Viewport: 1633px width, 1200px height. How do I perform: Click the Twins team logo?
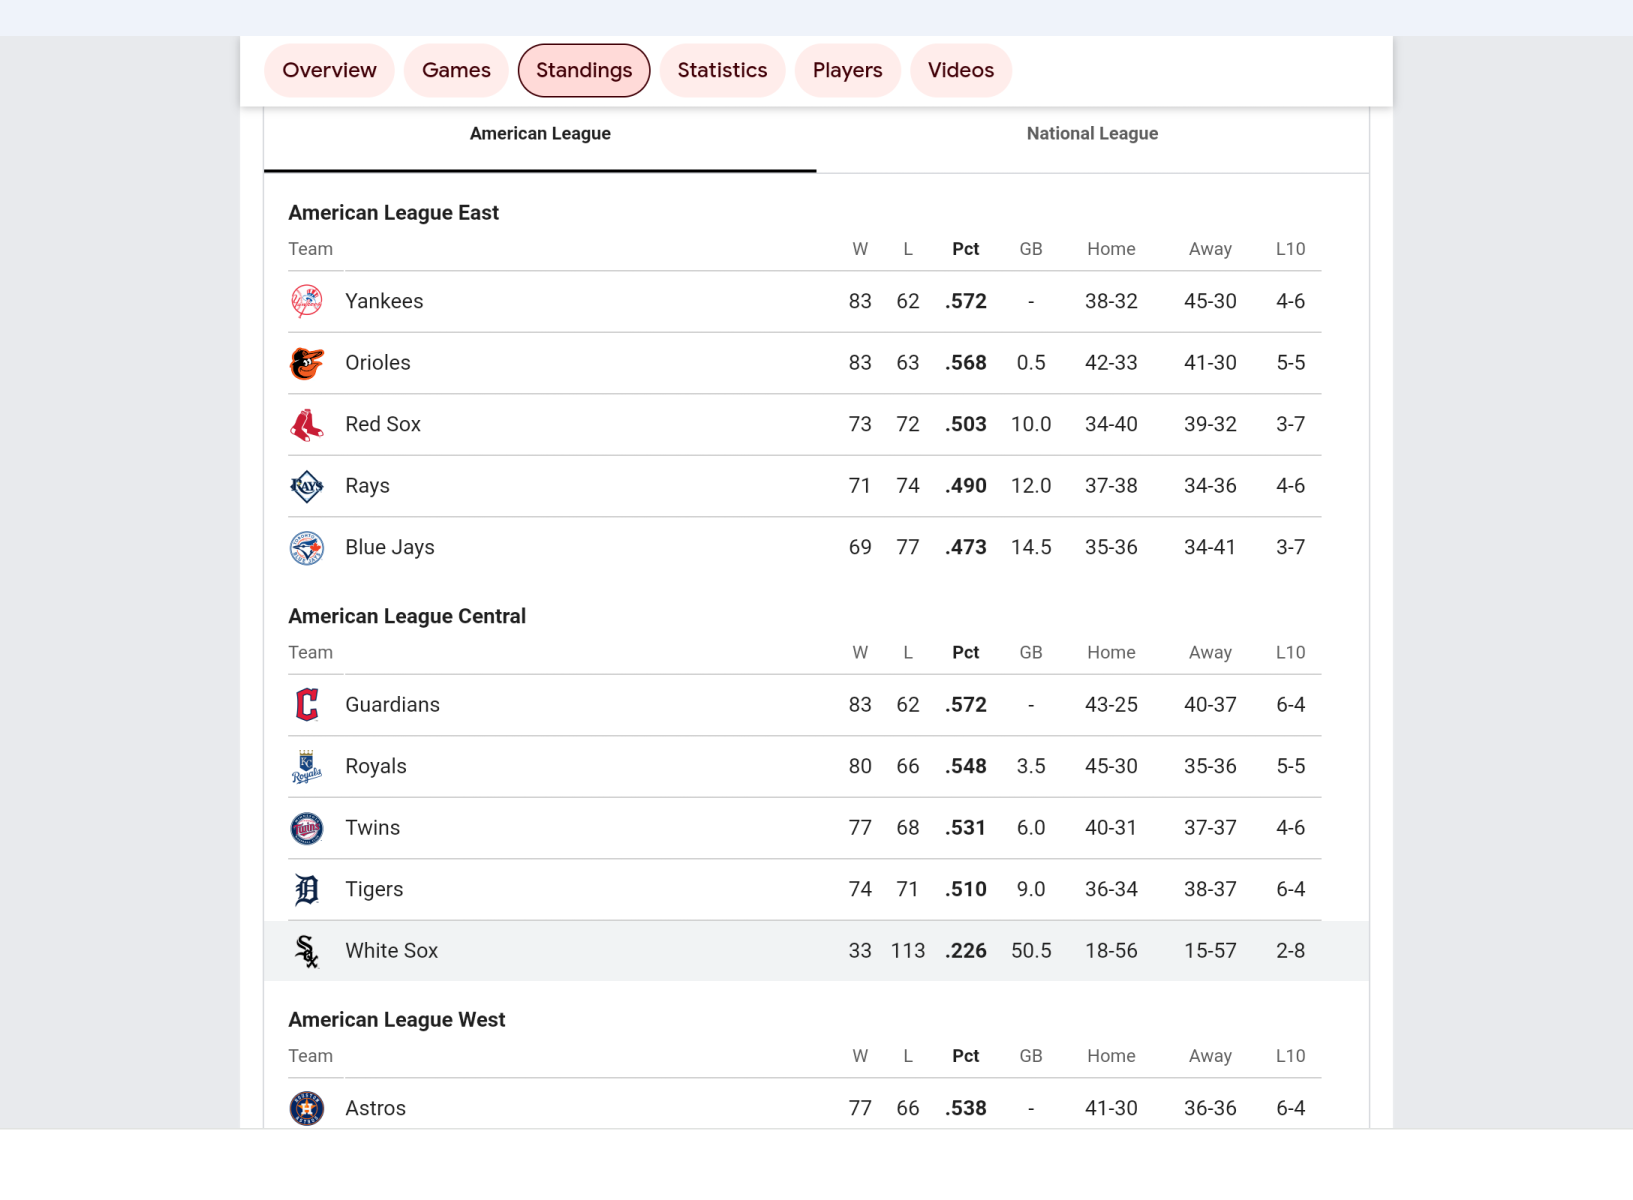pos(306,828)
